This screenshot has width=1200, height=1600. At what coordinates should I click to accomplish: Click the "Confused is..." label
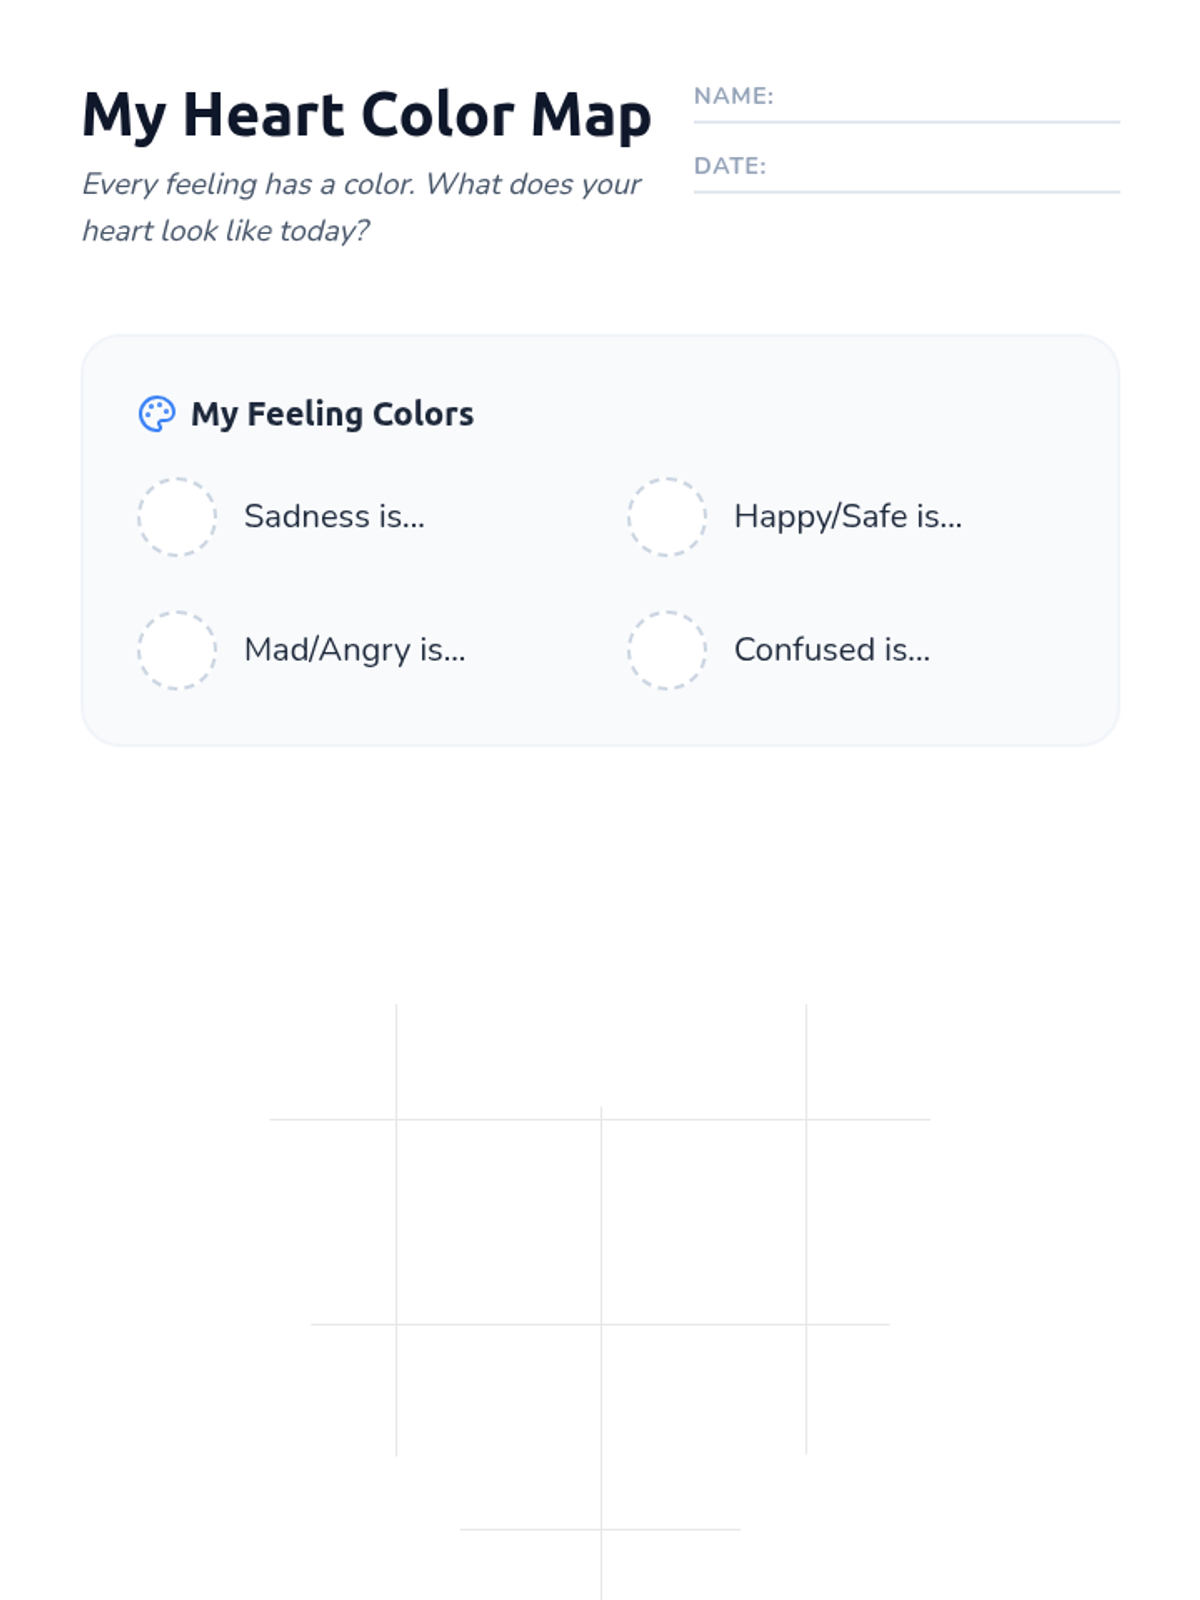(x=832, y=650)
